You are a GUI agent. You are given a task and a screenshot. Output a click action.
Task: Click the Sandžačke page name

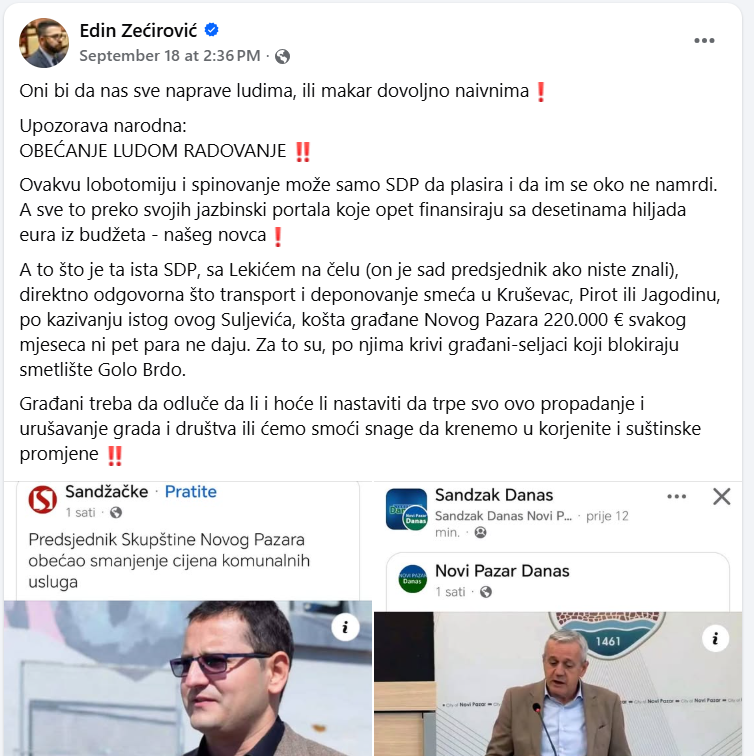pos(107,492)
